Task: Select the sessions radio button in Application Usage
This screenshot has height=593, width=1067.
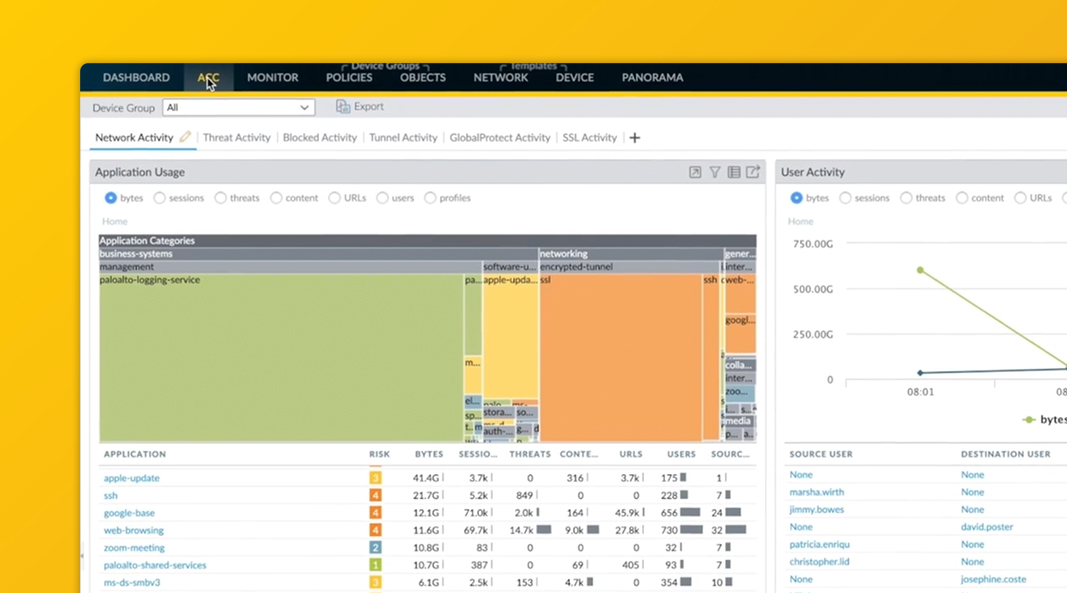Action: [160, 197]
